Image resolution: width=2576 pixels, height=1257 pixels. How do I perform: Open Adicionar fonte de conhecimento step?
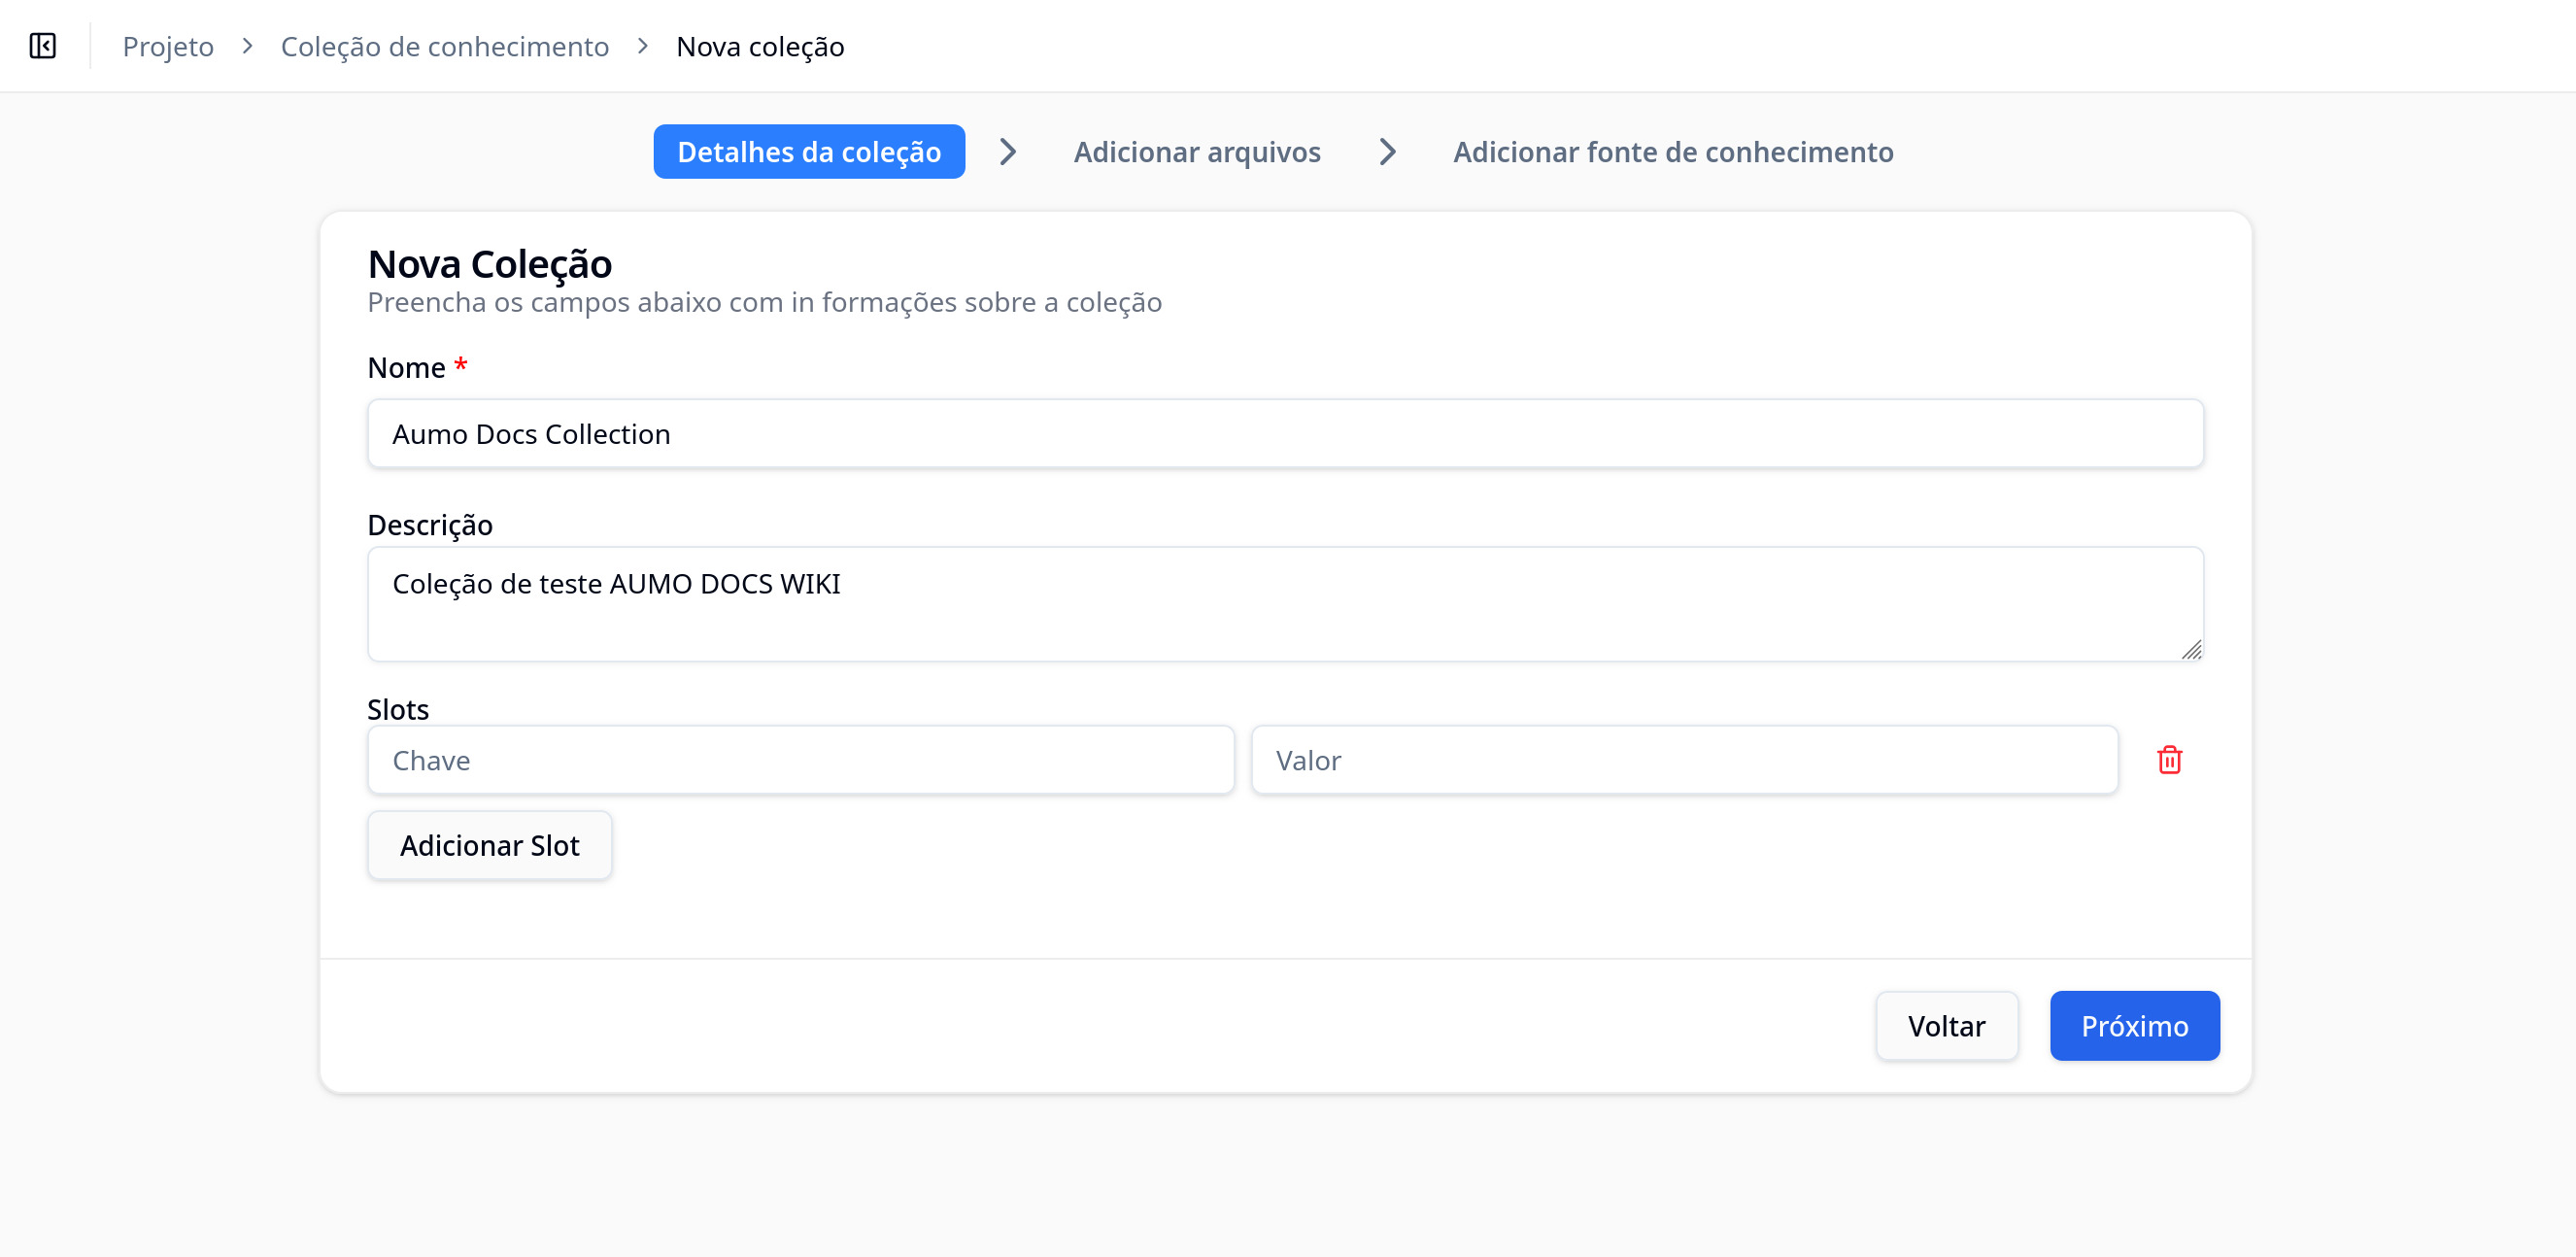tap(1673, 152)
